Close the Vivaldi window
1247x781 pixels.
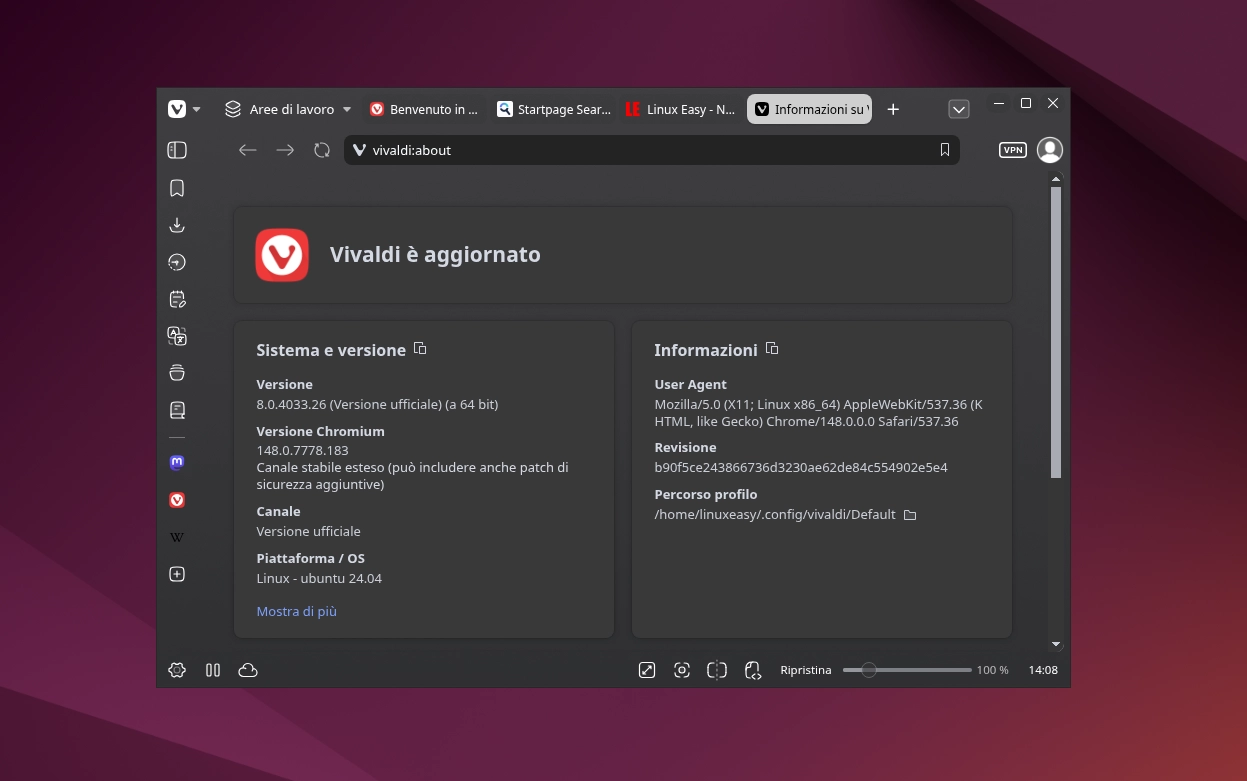point(1053,103)
